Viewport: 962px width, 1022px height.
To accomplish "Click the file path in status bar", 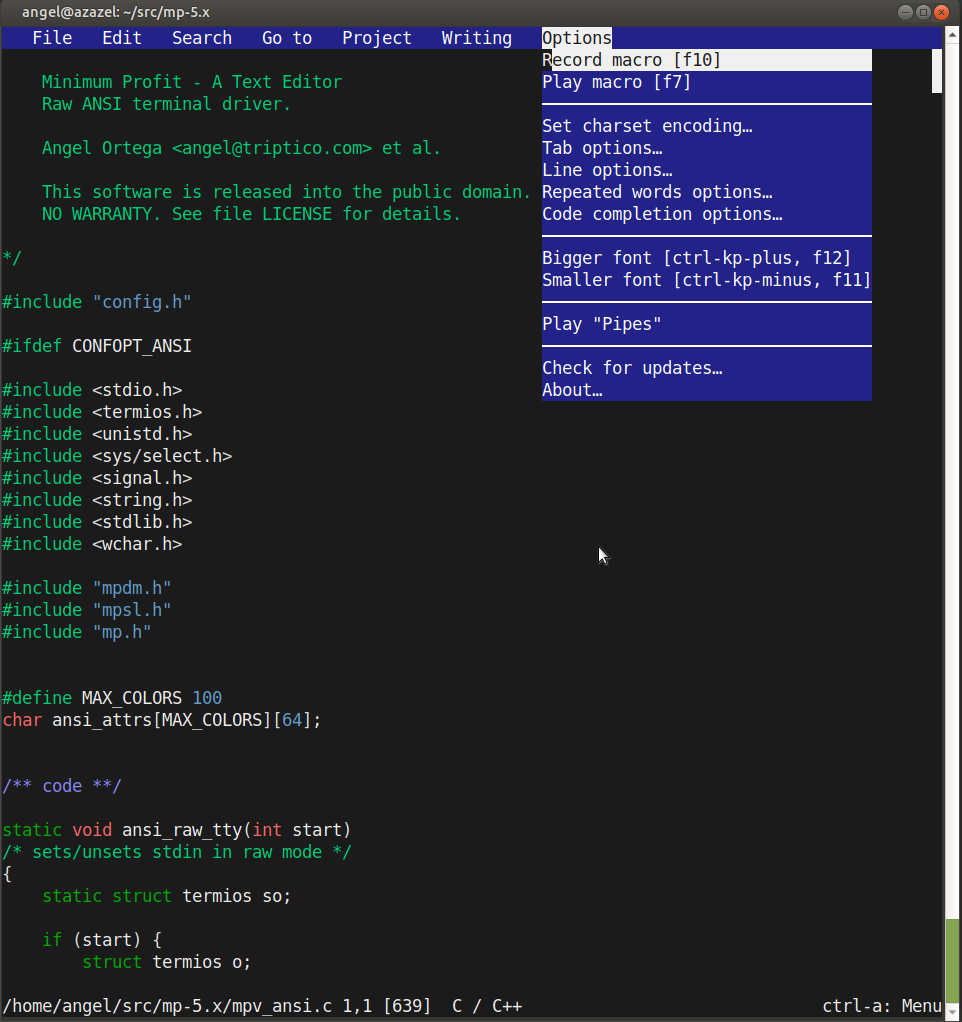I will (x=168, y=1006).
